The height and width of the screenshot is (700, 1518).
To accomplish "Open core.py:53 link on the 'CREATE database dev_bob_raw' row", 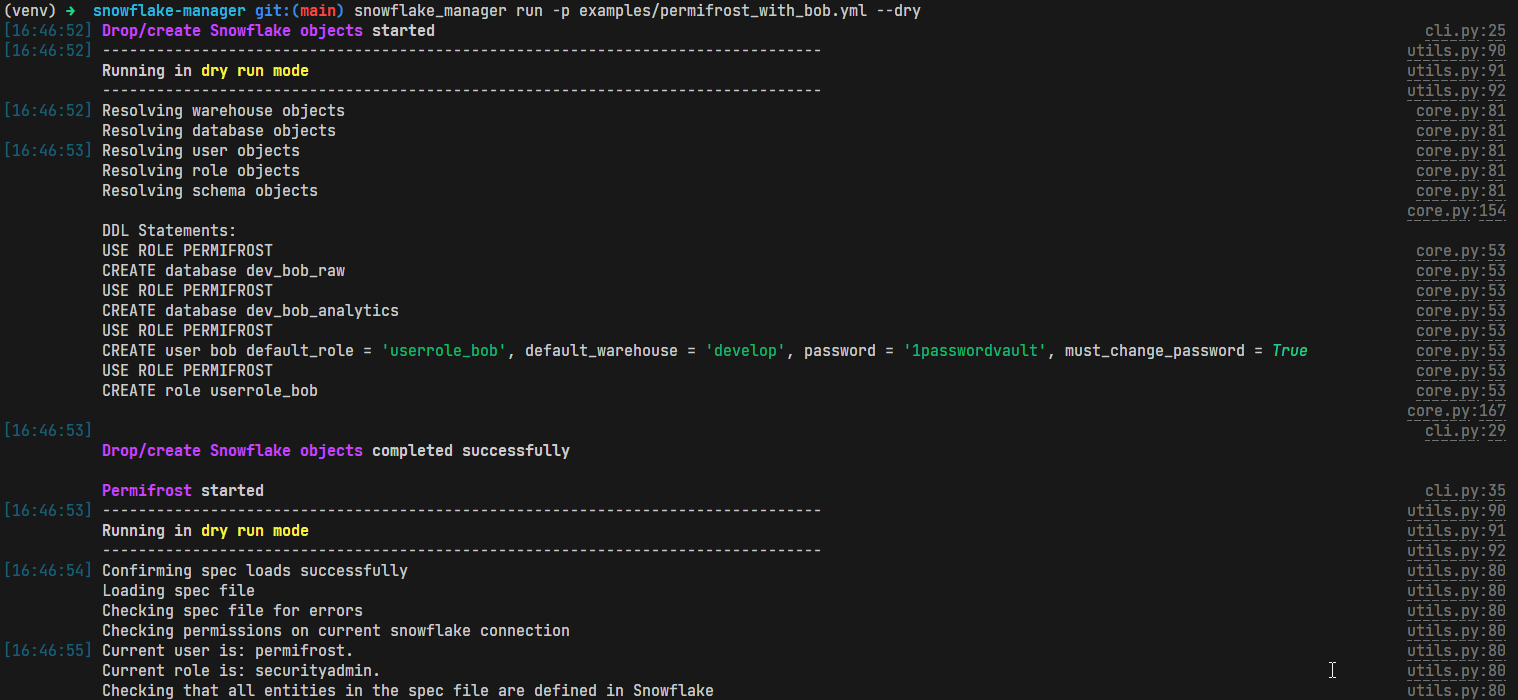I will [1461, 271].
